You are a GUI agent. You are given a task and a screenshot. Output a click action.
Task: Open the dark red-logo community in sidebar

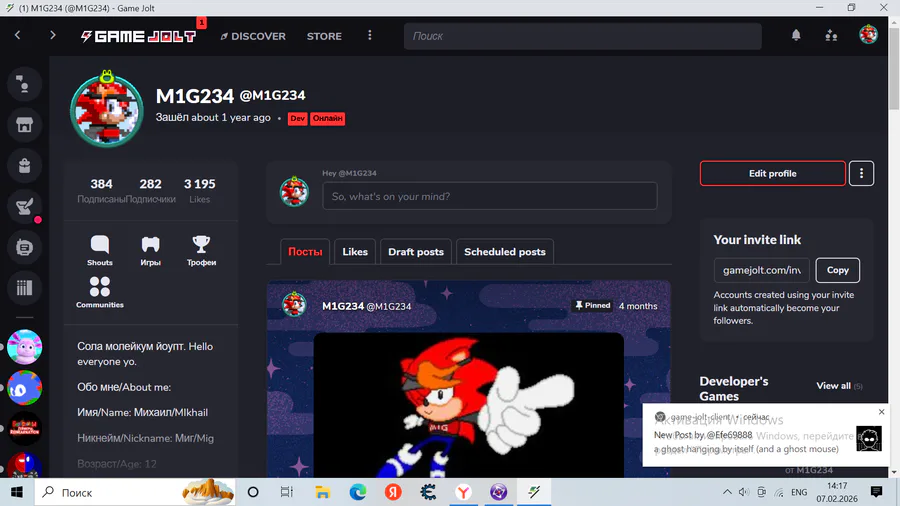pos(24,429)
